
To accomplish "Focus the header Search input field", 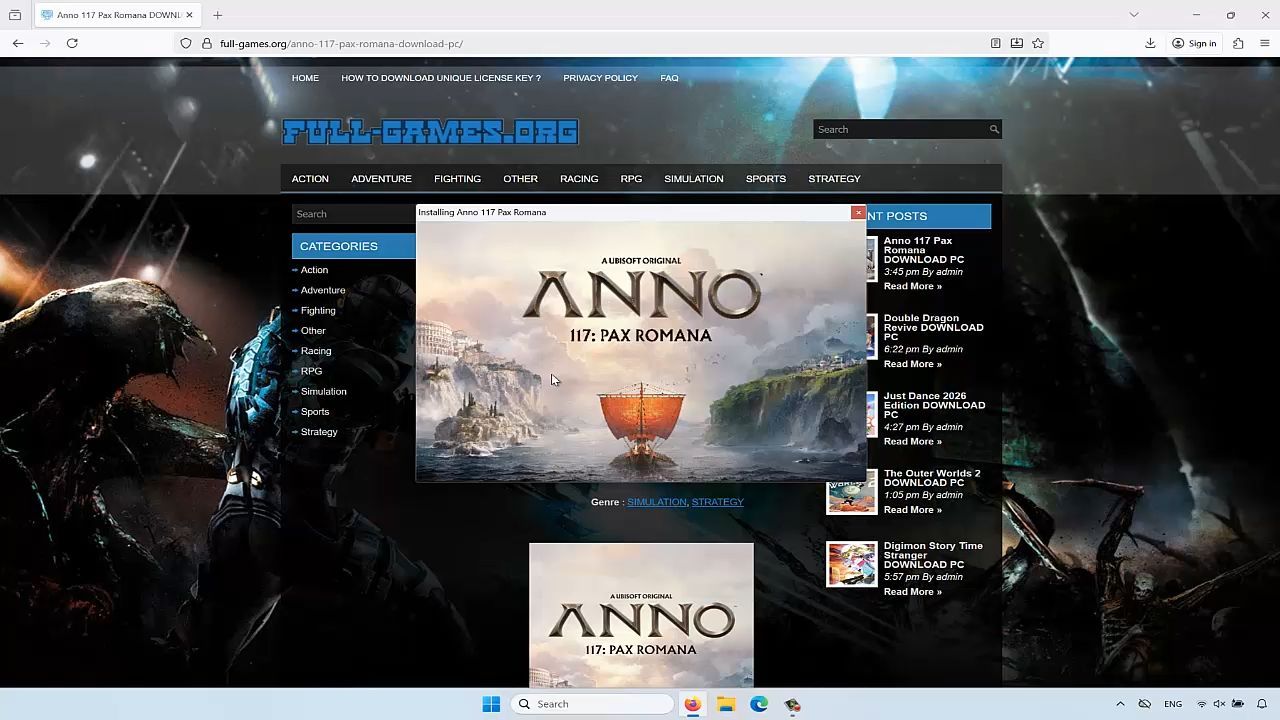I will point(900,129).
